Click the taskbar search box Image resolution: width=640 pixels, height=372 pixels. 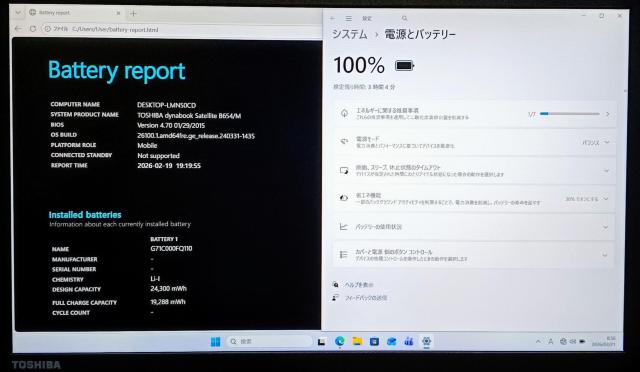point(269,341)
